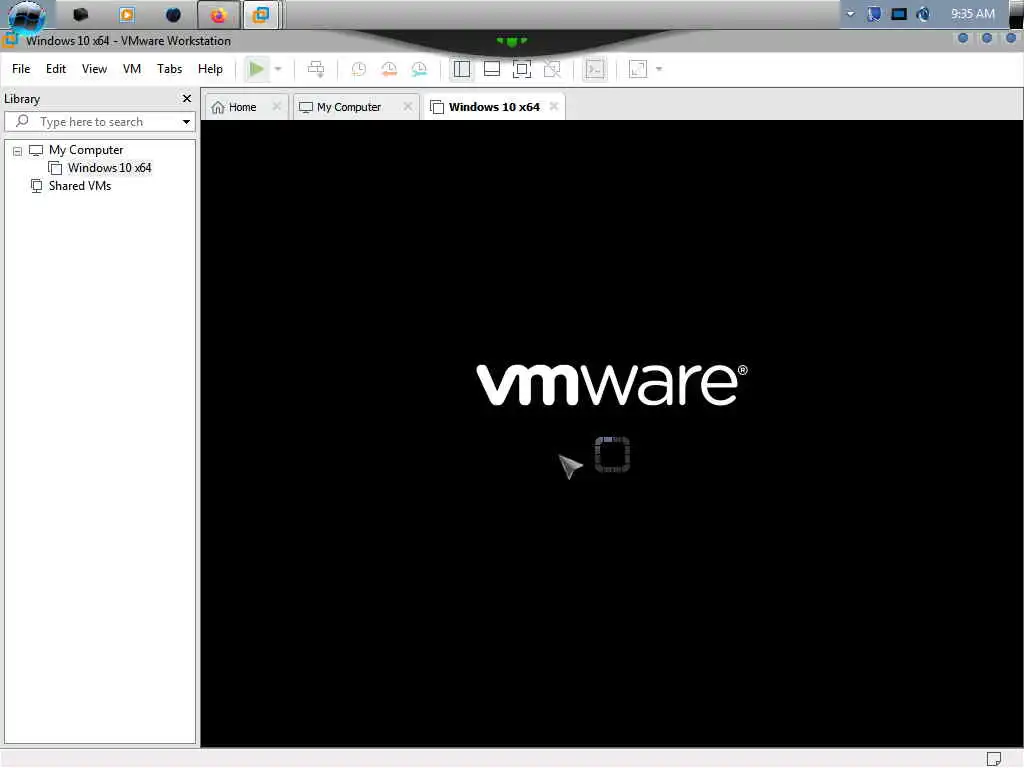Click the status bar message log icon
The width and height of the screenshot is (1024, 768).
tap(994, 759)
